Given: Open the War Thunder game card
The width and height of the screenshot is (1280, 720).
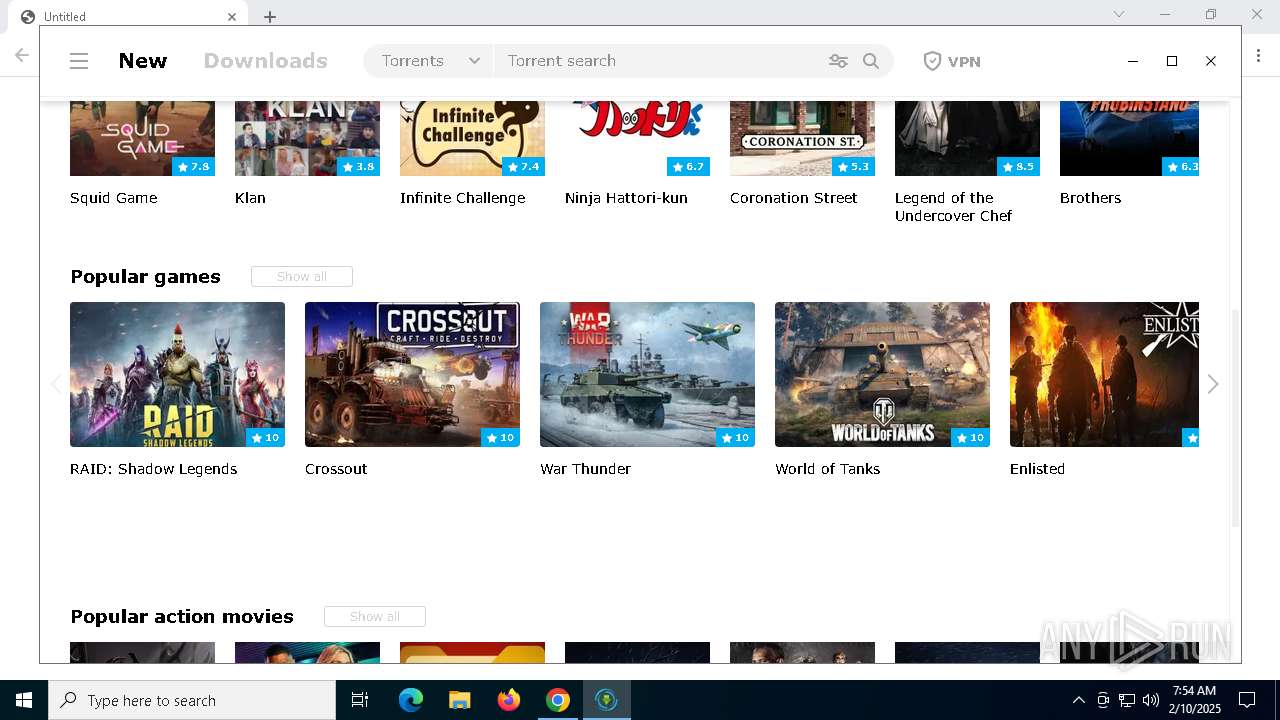Looking at the screenshot, I should 647,374.
